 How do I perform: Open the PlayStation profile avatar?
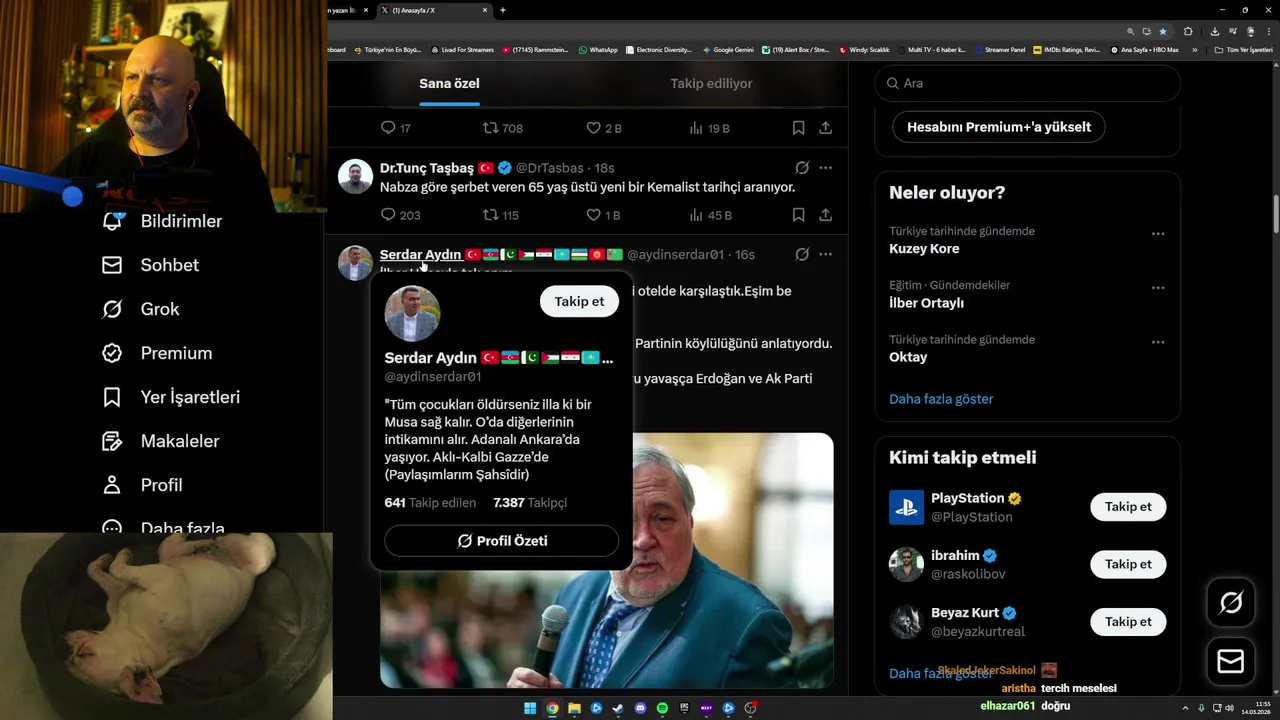point(906,507)
